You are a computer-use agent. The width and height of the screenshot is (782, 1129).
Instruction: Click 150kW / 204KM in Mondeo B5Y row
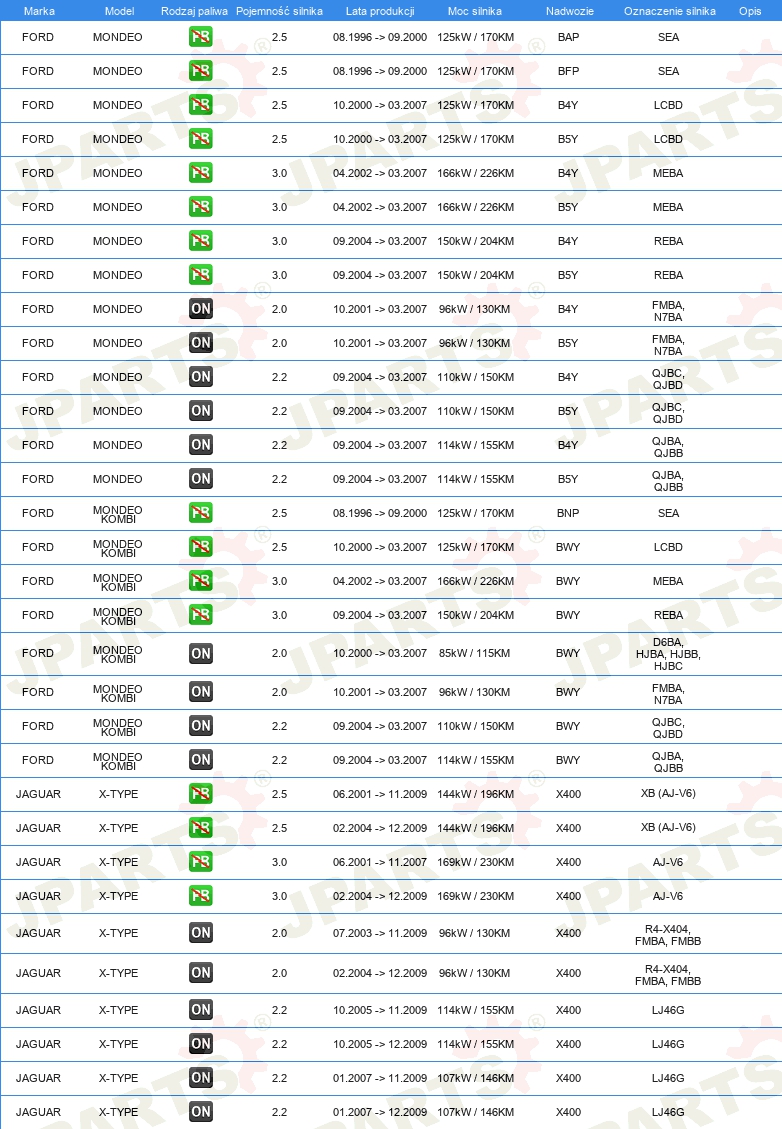click(475, 275)
